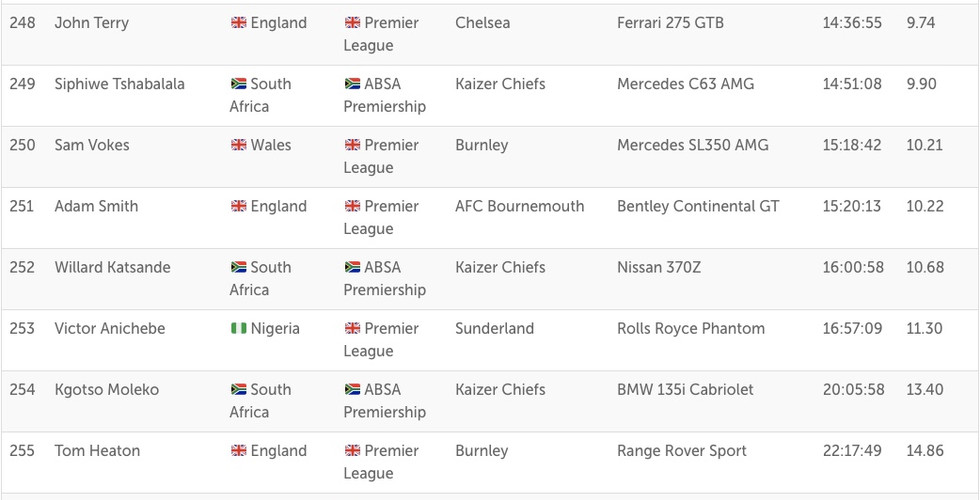
Task: Click the England flag in Tom Heaton's row
Action: [239, 451]
